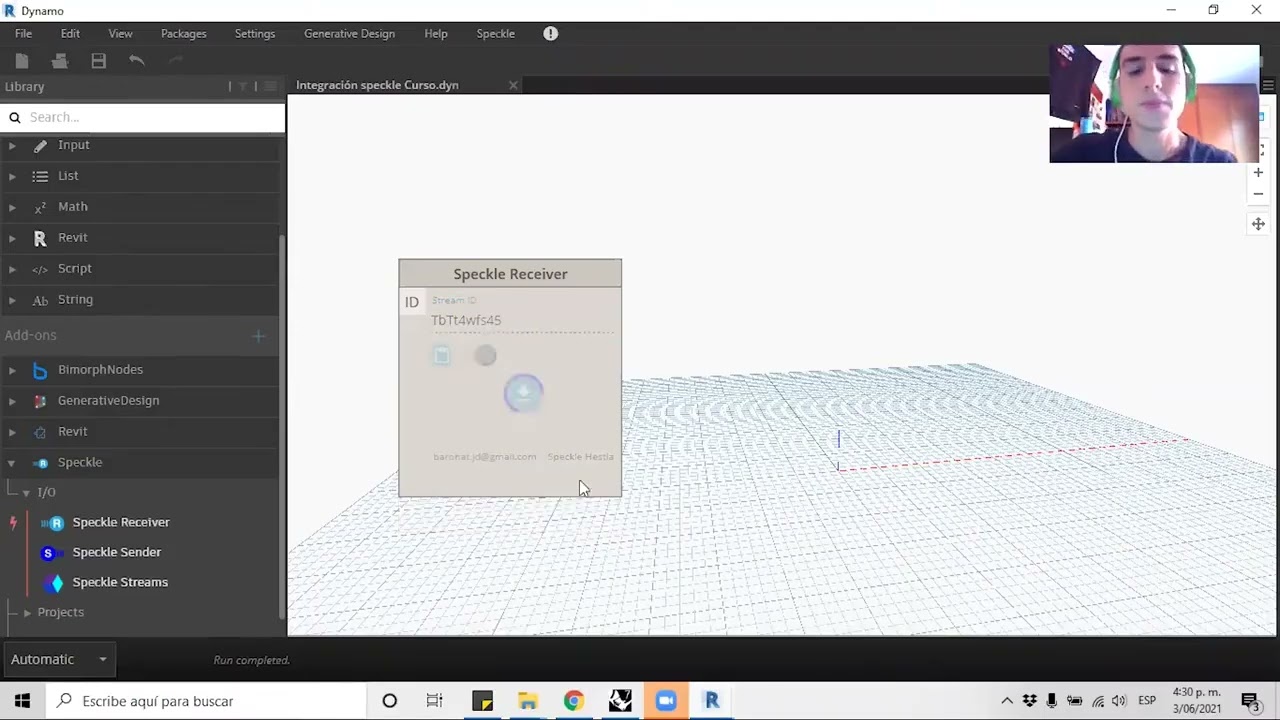Click the Speckle Receiver library R icon
Image resolution: width=1280 pixels, height=720 pixels.
pyautogui.click(x=55, y=523)
